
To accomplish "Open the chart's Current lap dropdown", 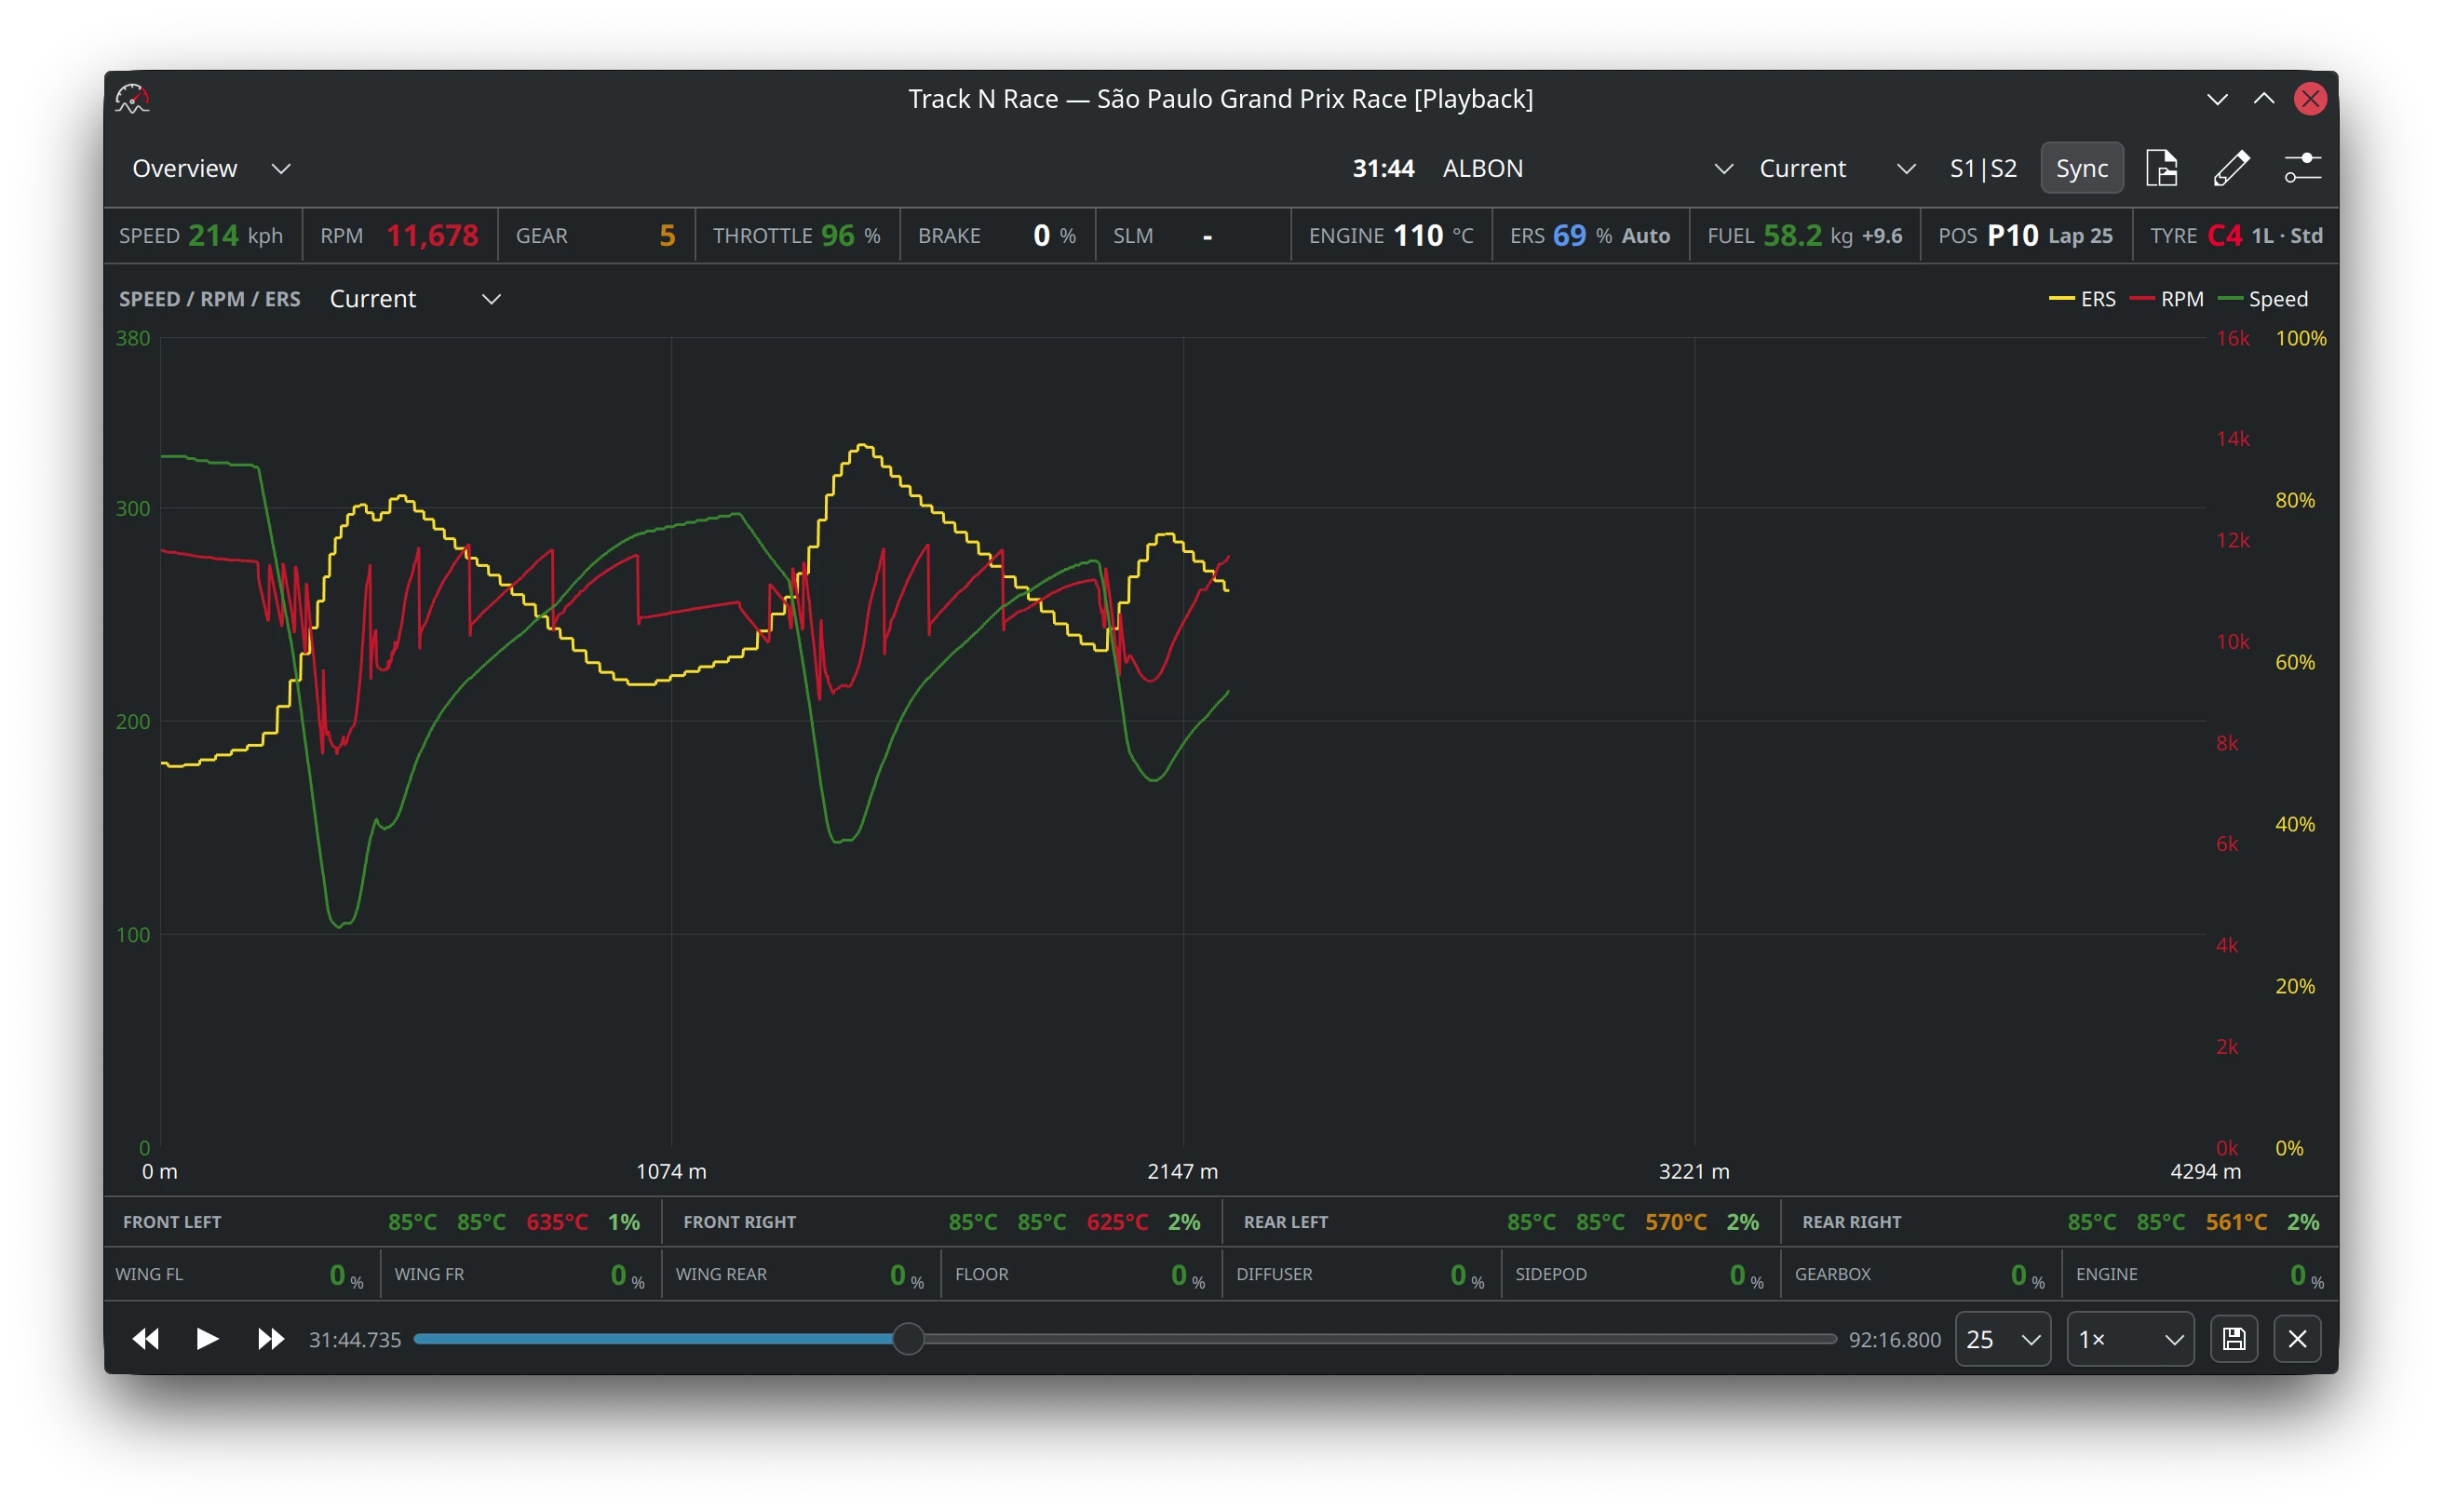I will [415, 299].
